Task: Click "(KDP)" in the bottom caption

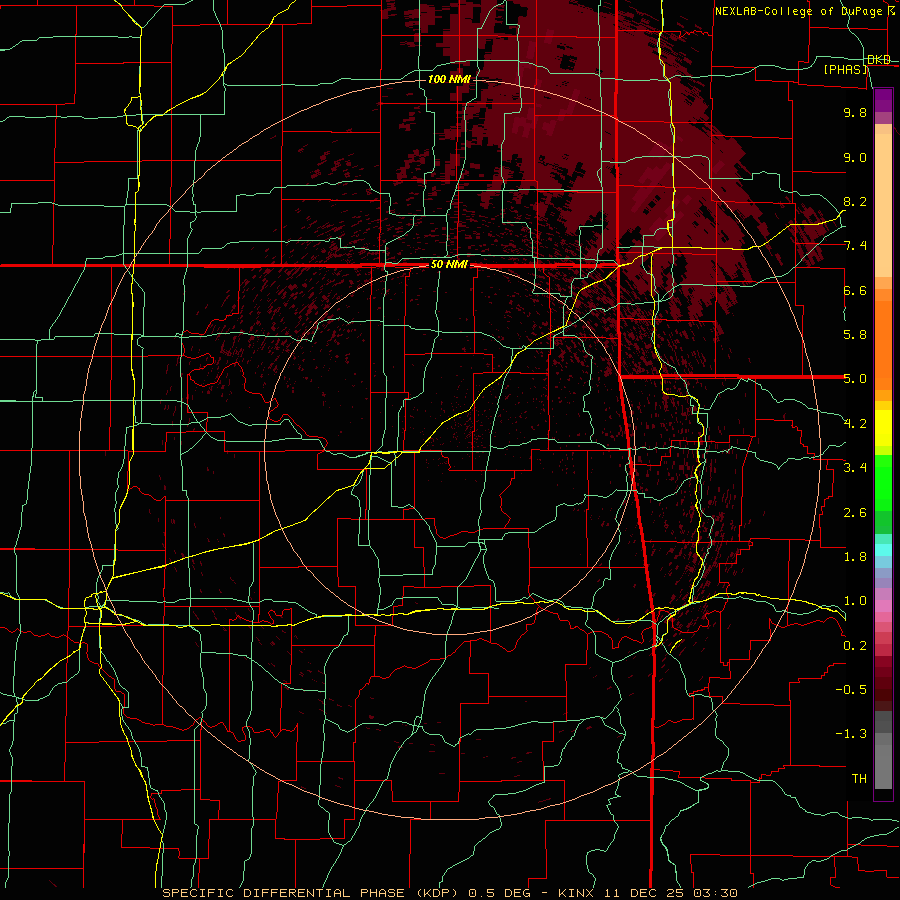Action: coord(437,893)
